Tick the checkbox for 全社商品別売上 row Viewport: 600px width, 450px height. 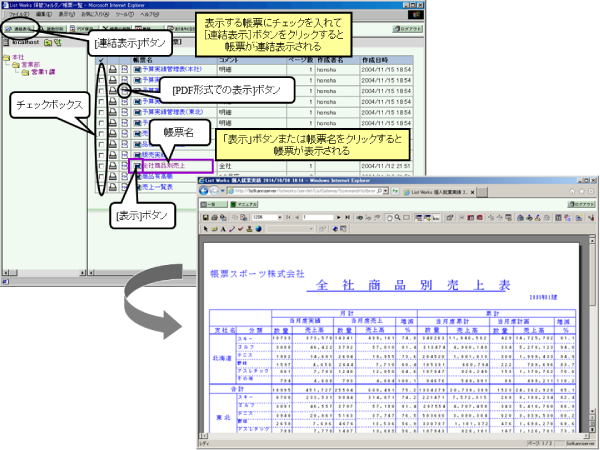(101, 166)
